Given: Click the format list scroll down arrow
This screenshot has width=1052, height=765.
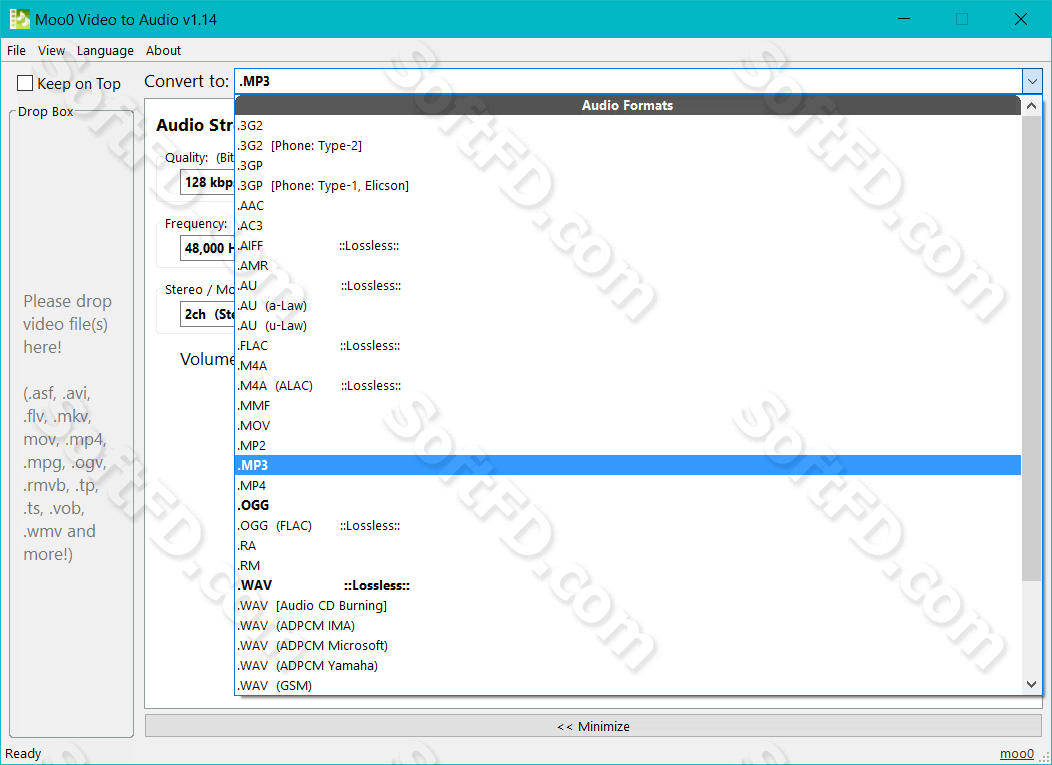Looking at the screenshot, I should pos(1032,684).
